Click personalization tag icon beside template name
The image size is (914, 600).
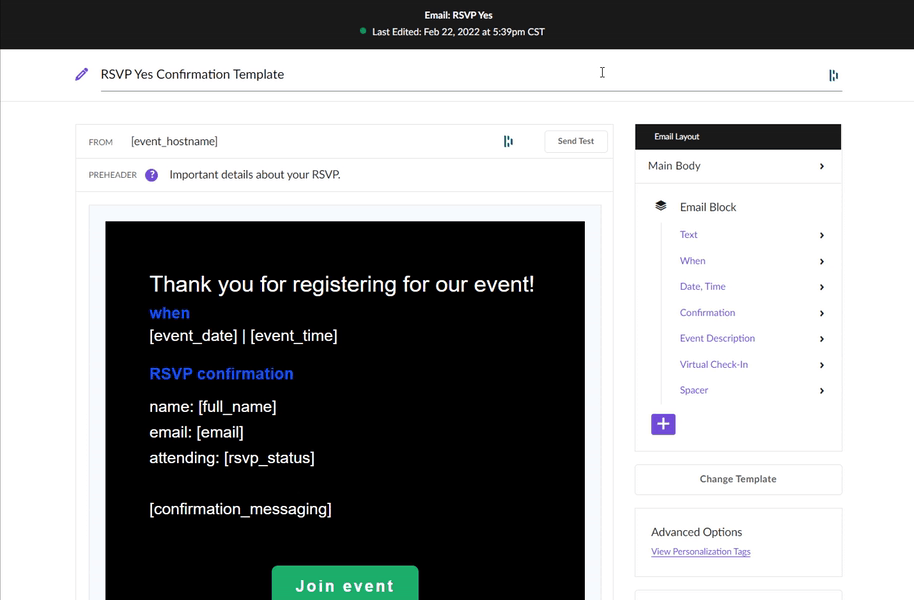(834, 75)
